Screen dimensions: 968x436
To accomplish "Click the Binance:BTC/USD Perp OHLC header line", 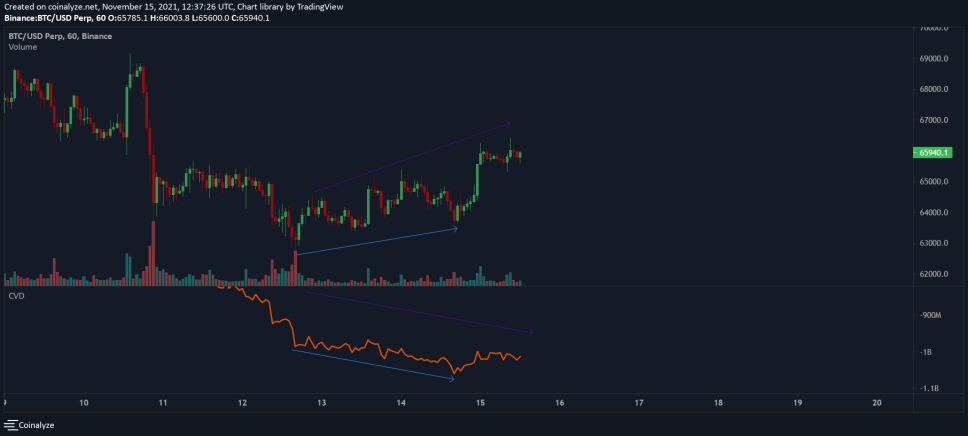I will point(136,18).
